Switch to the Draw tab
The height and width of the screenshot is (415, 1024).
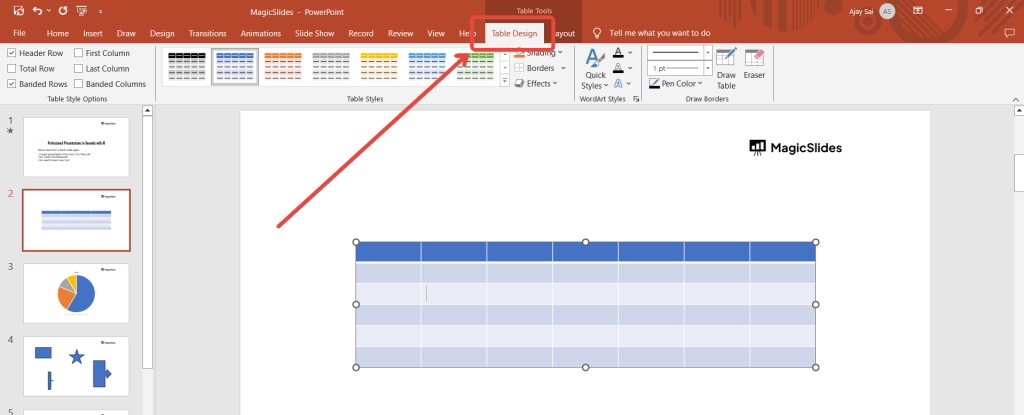[126, 33]
